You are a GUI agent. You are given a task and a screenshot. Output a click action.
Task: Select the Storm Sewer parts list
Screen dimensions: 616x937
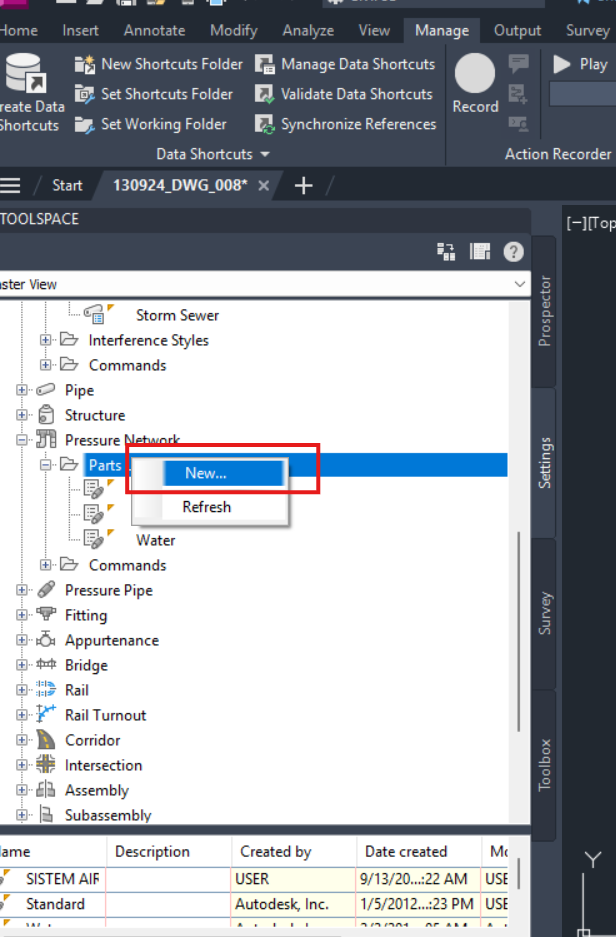coord(177,315)
